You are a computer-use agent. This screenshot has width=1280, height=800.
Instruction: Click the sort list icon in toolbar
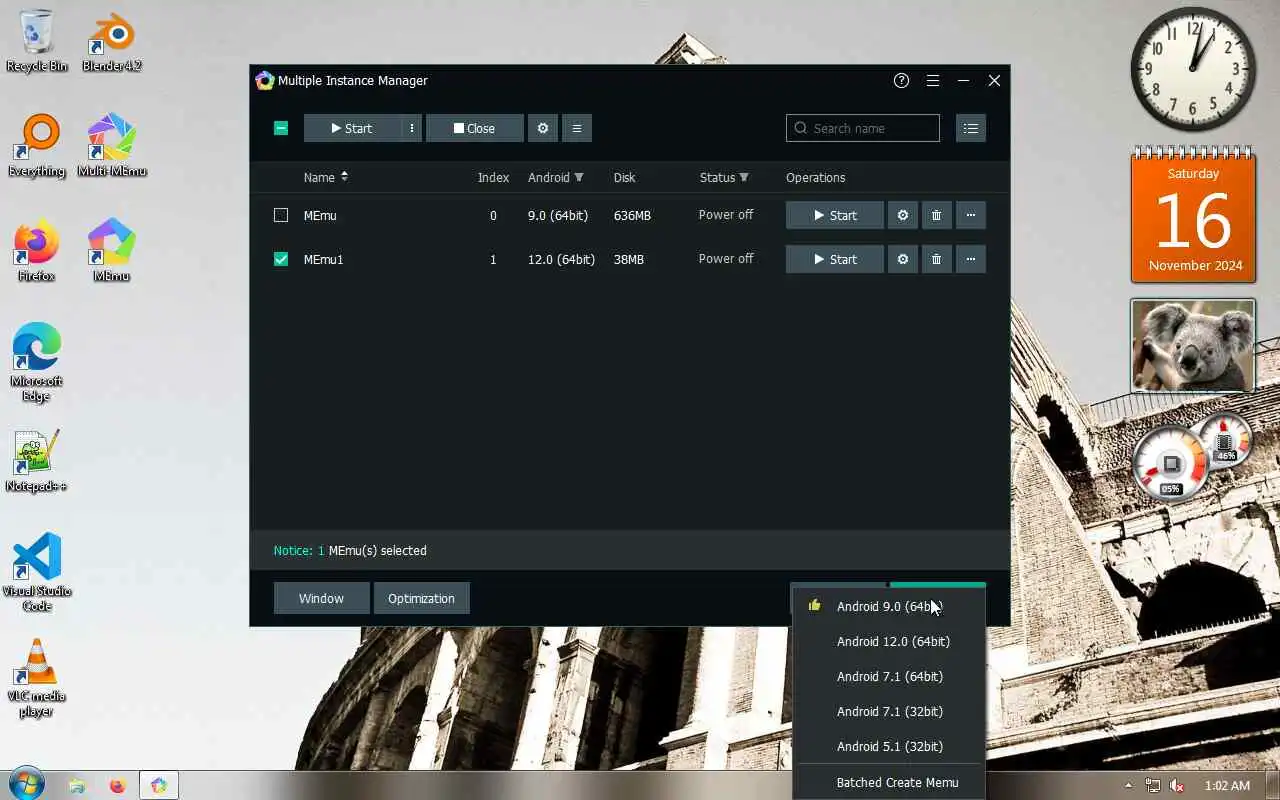click(576, 128)
